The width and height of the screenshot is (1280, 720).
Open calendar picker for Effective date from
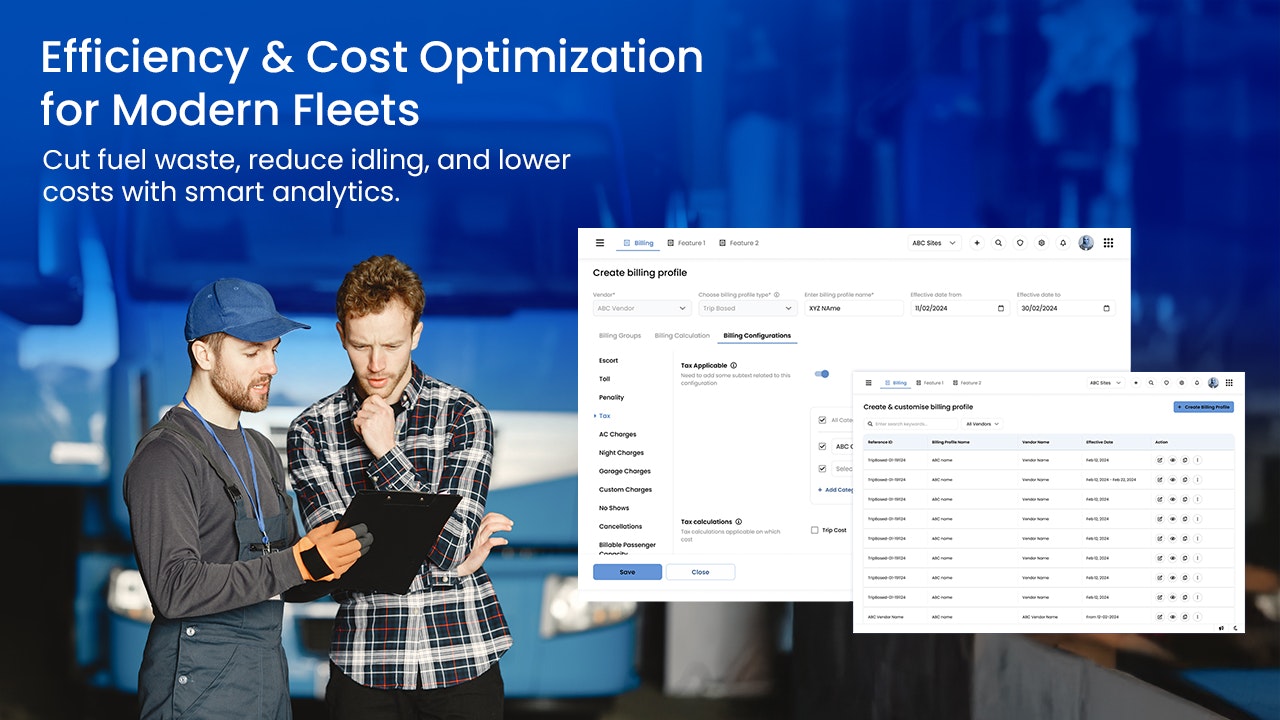pyautogui.click(x=1001, y=308)
